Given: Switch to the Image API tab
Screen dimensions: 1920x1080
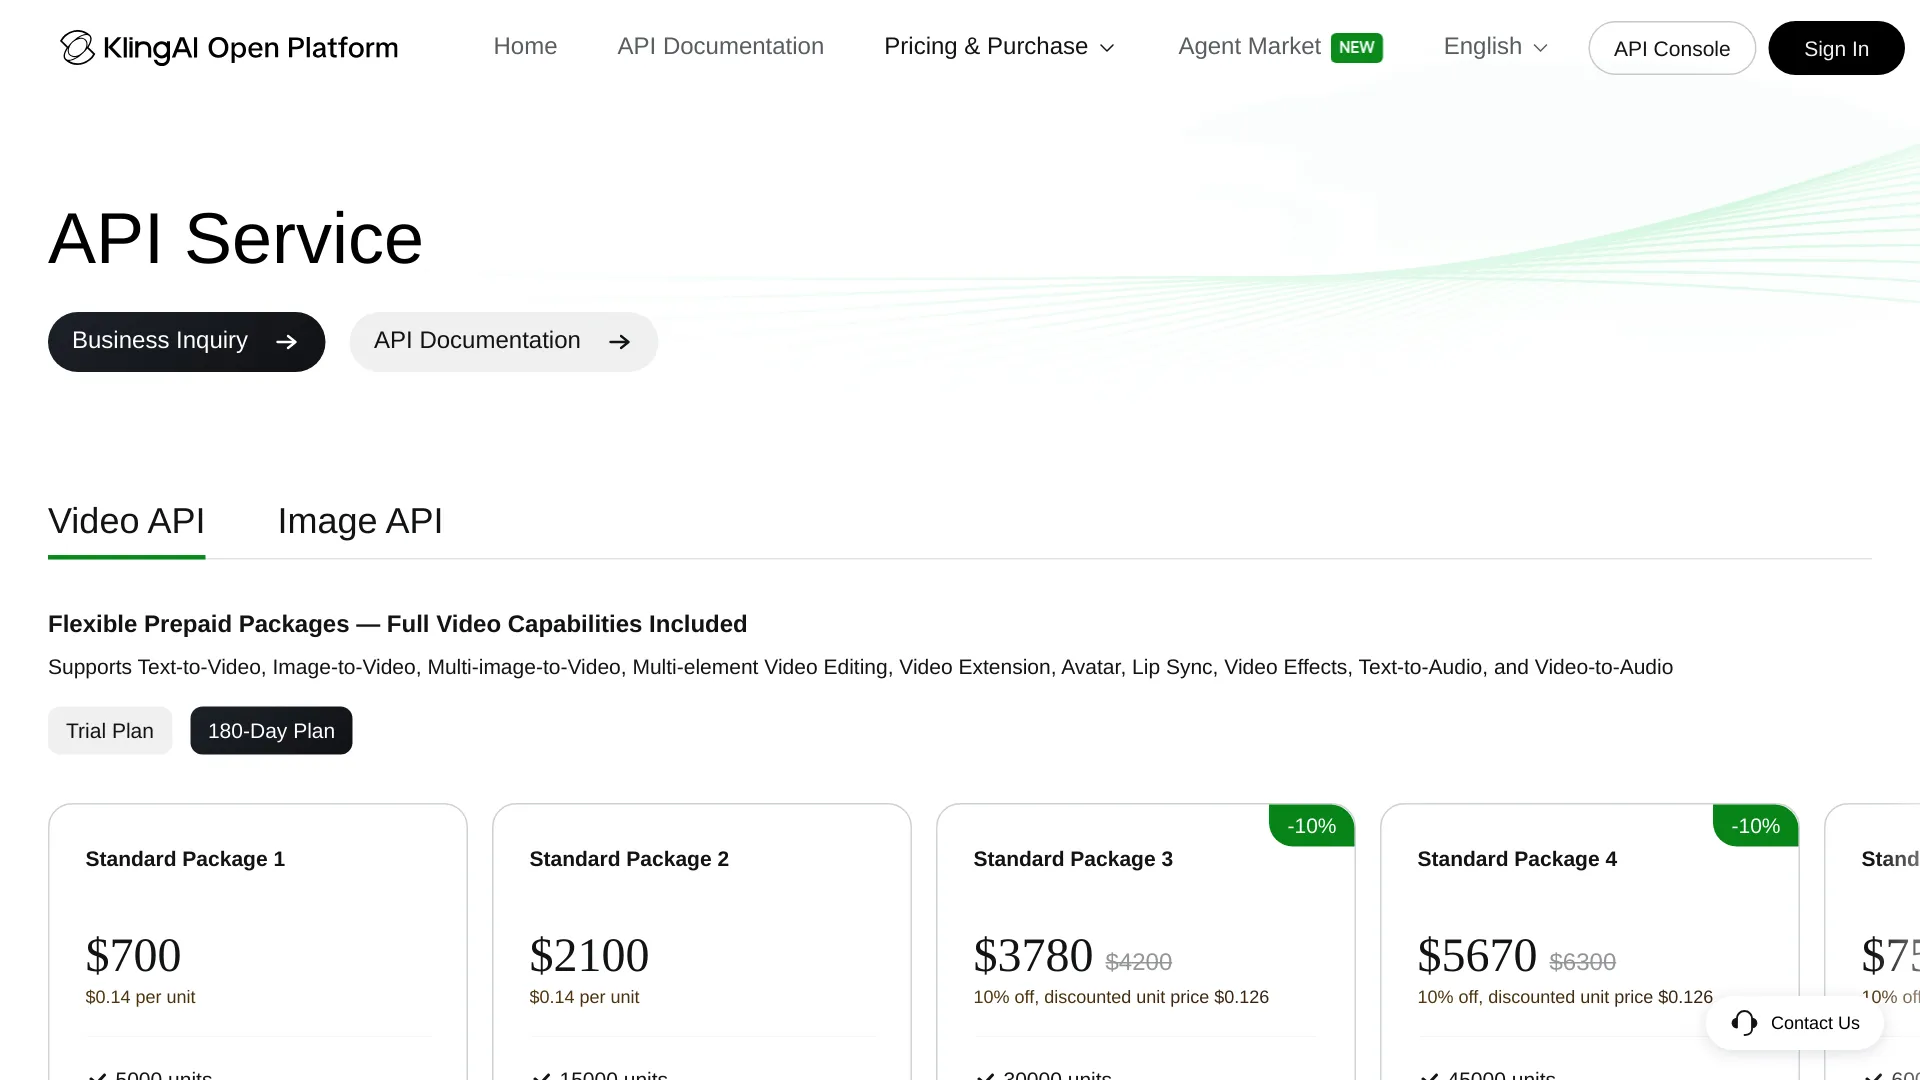Looking at the screenshot, I should click(360, 521).
